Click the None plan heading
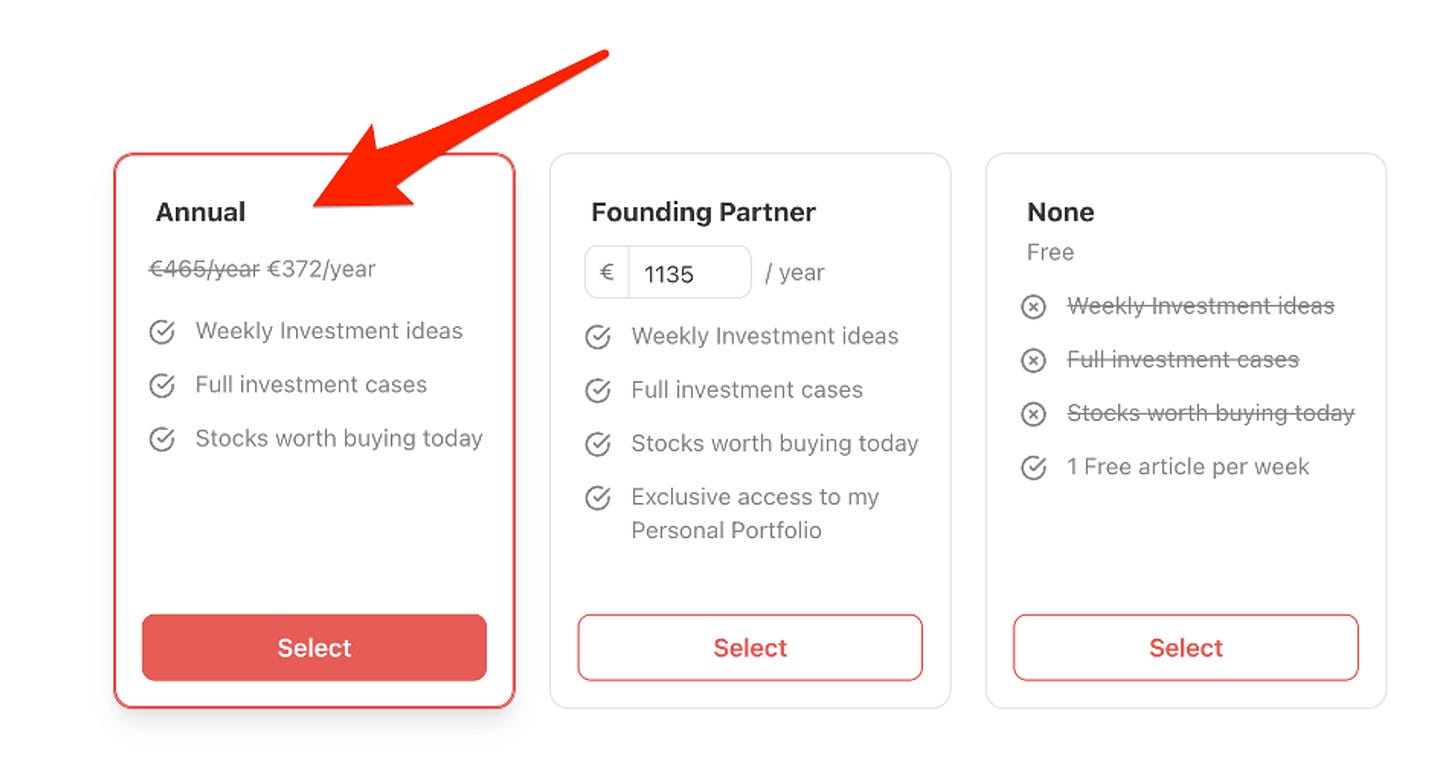This screenshot has height=758, width=1456. 1061,212
